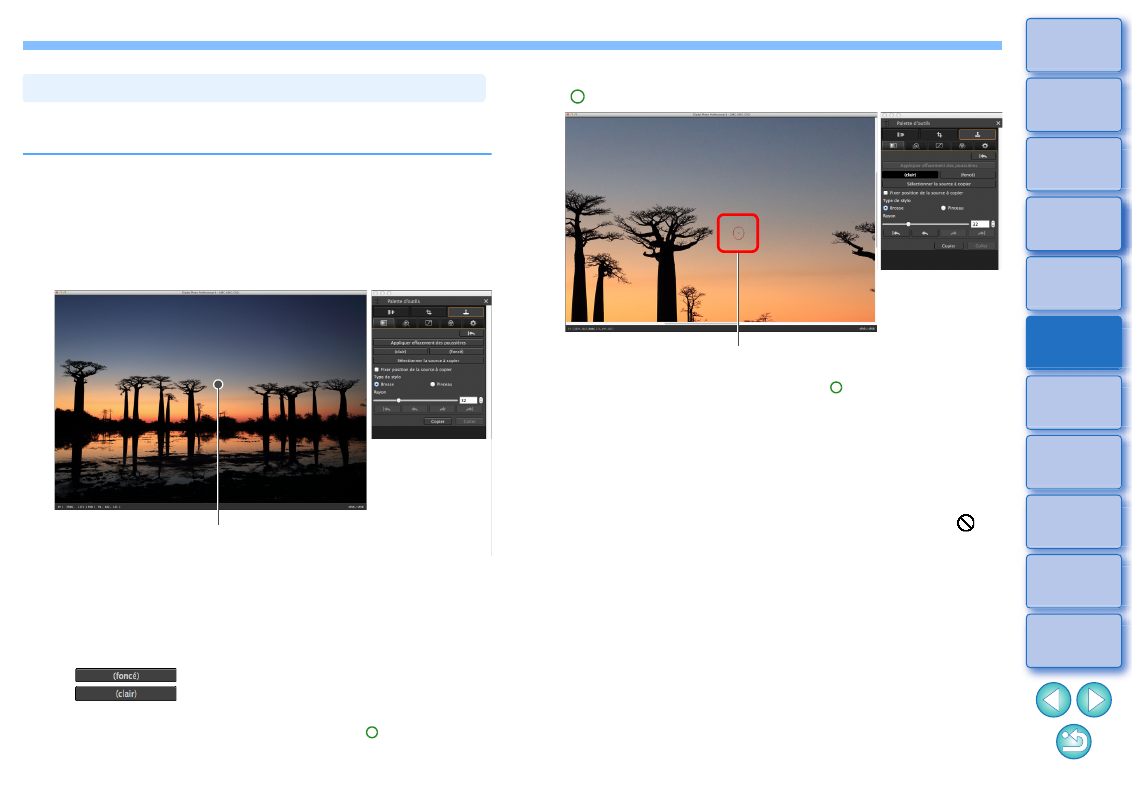
Task: Open tone curve tab in right palette
Action: [939, 145]
